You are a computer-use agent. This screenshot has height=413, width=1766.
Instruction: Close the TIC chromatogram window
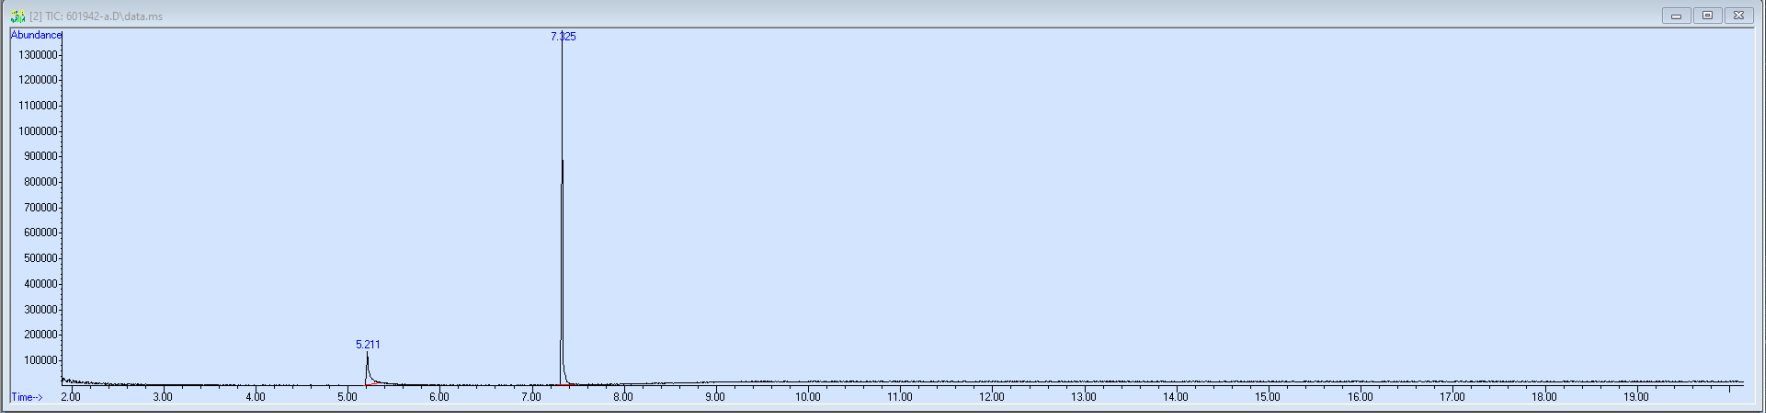[1739, 15]
